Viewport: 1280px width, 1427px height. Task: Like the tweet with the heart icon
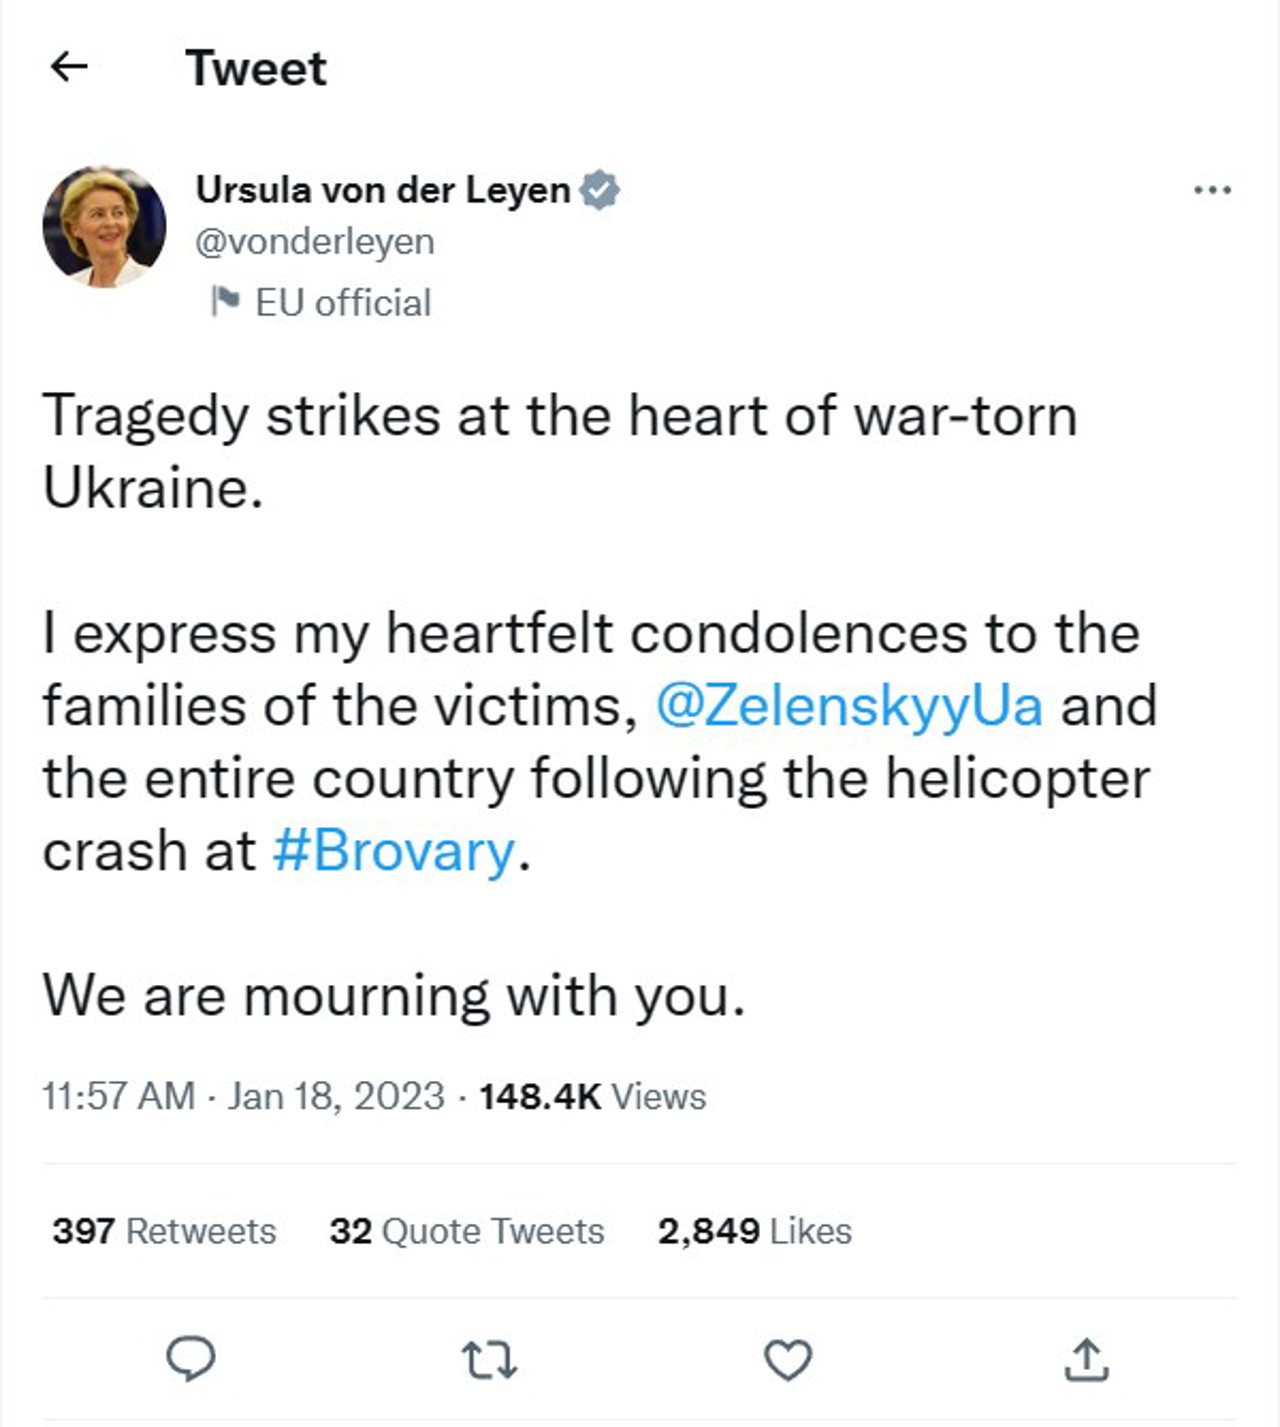coord(788,1360)
